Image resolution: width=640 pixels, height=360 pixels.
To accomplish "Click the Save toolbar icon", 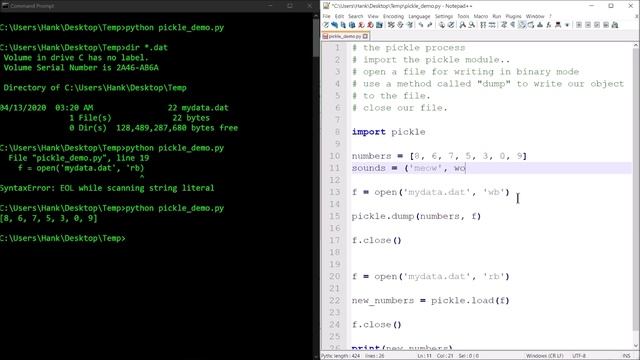I will [x=343, y=25].
